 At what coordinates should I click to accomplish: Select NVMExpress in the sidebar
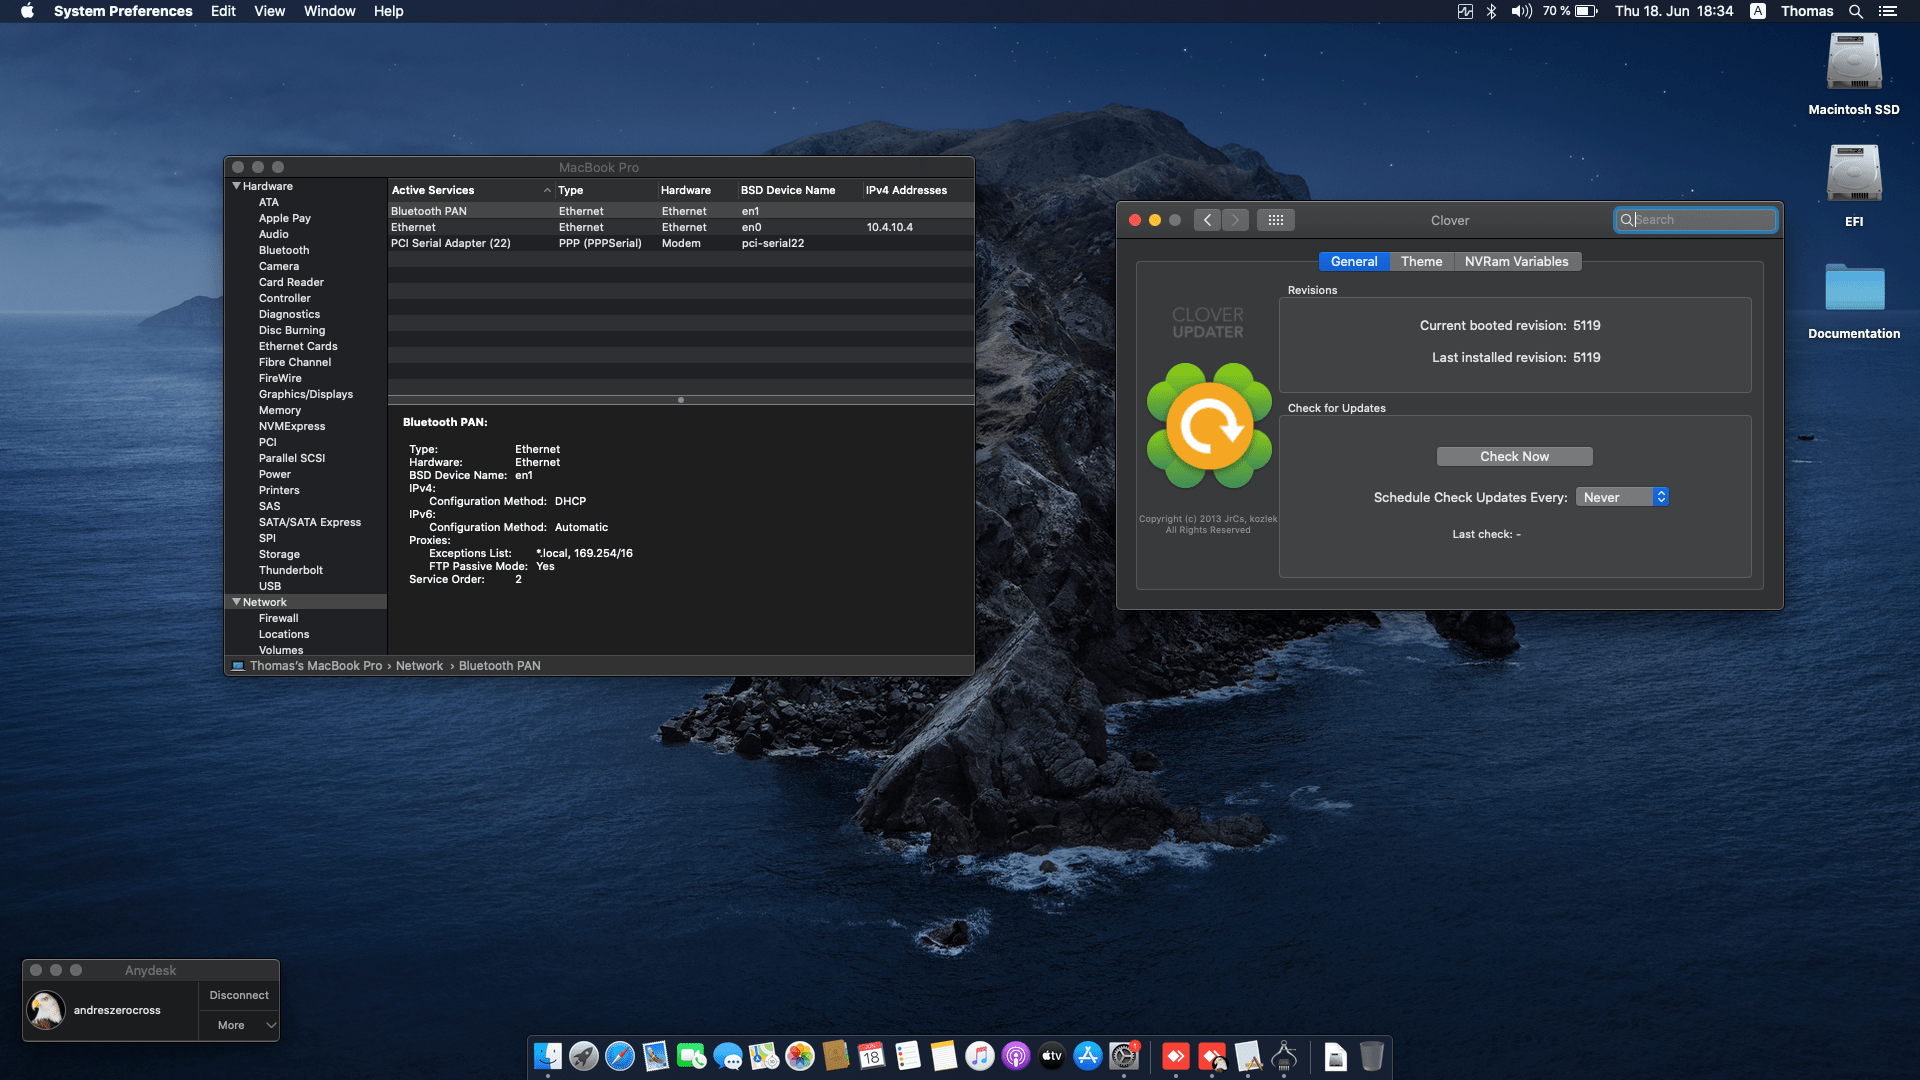point(292,426)
